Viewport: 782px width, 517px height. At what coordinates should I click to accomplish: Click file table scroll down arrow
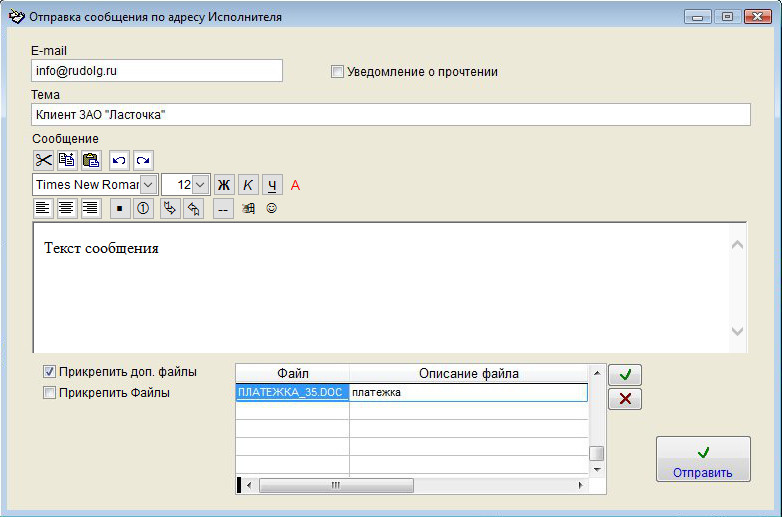(x=597, y=470)
